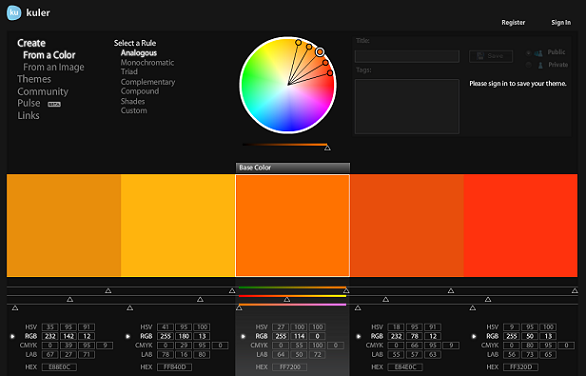
Task: Open the Community section
Action: pos(43,92)
